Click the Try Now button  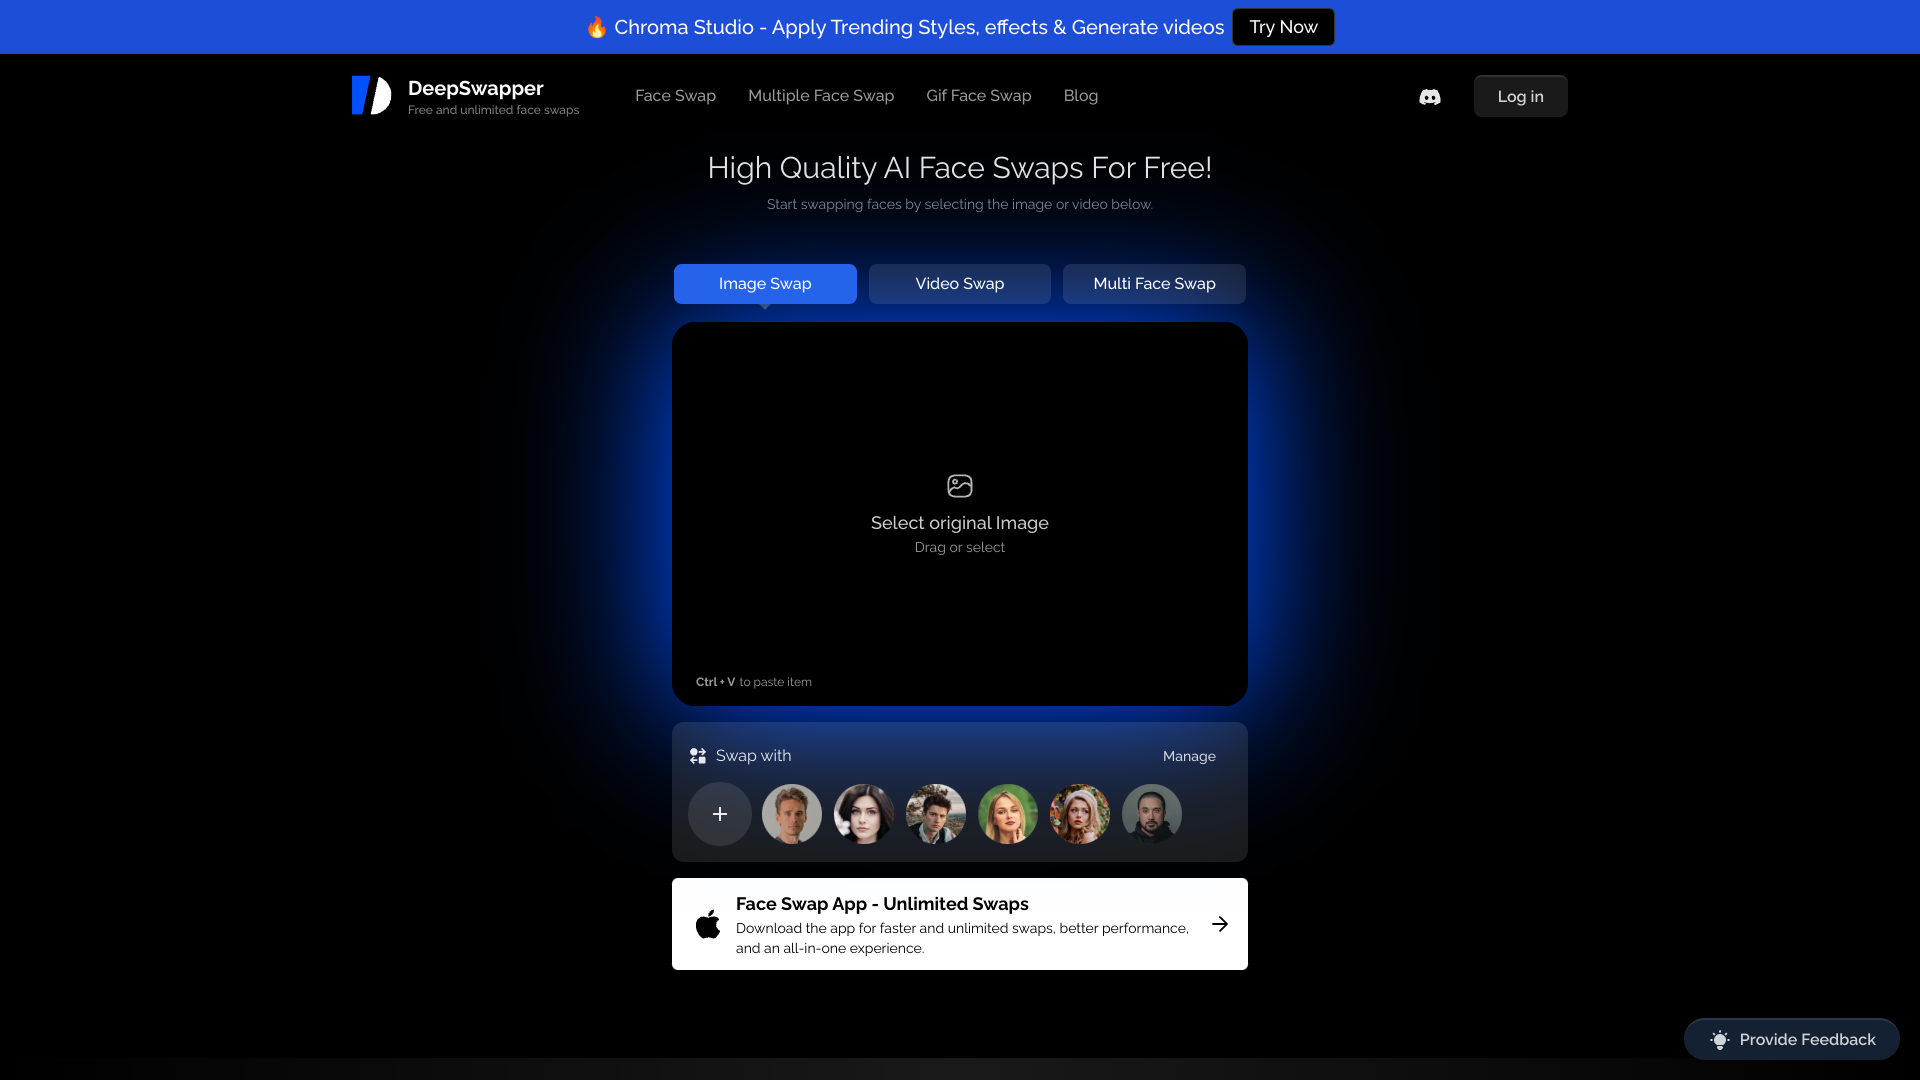pos(1283,27)
